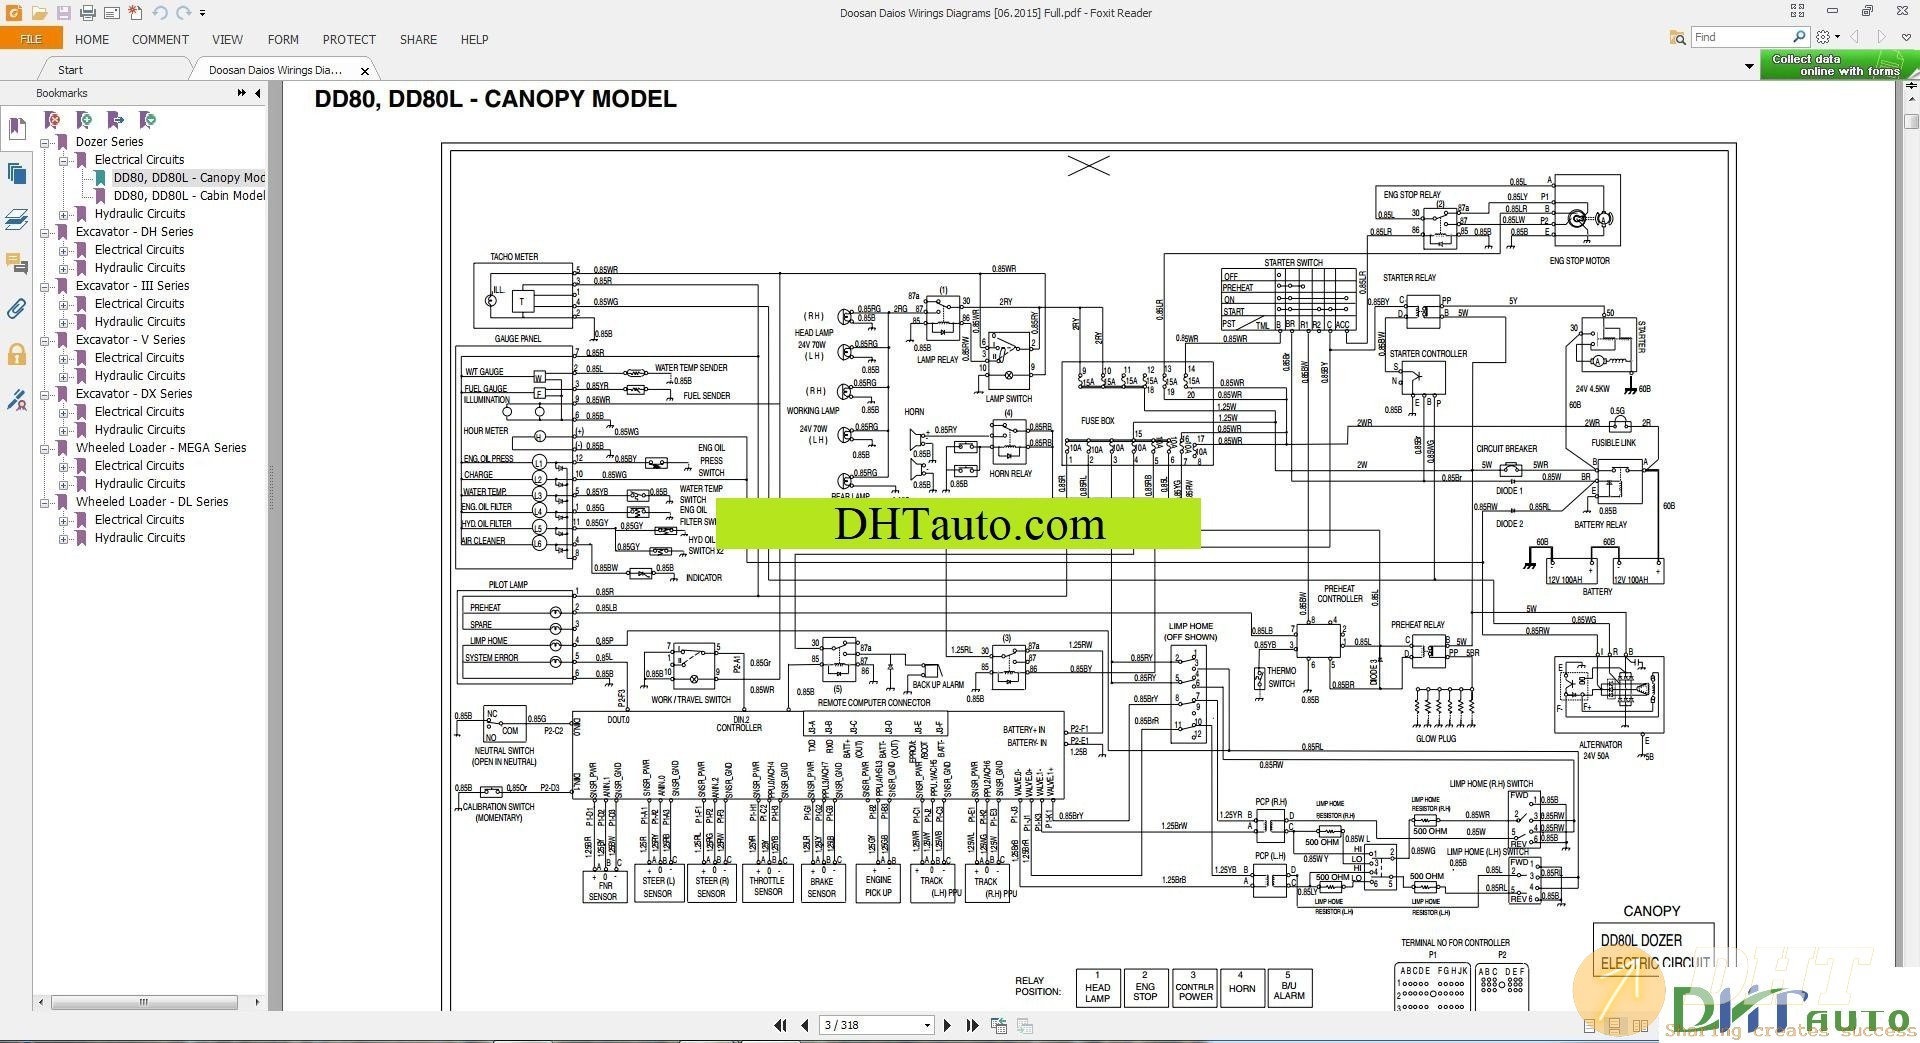Image resolution: width=1920 pixels, height=1043 pixels.
Task: Select Wheeled Loader - MEGA Series bookmark
Action: 161,448
